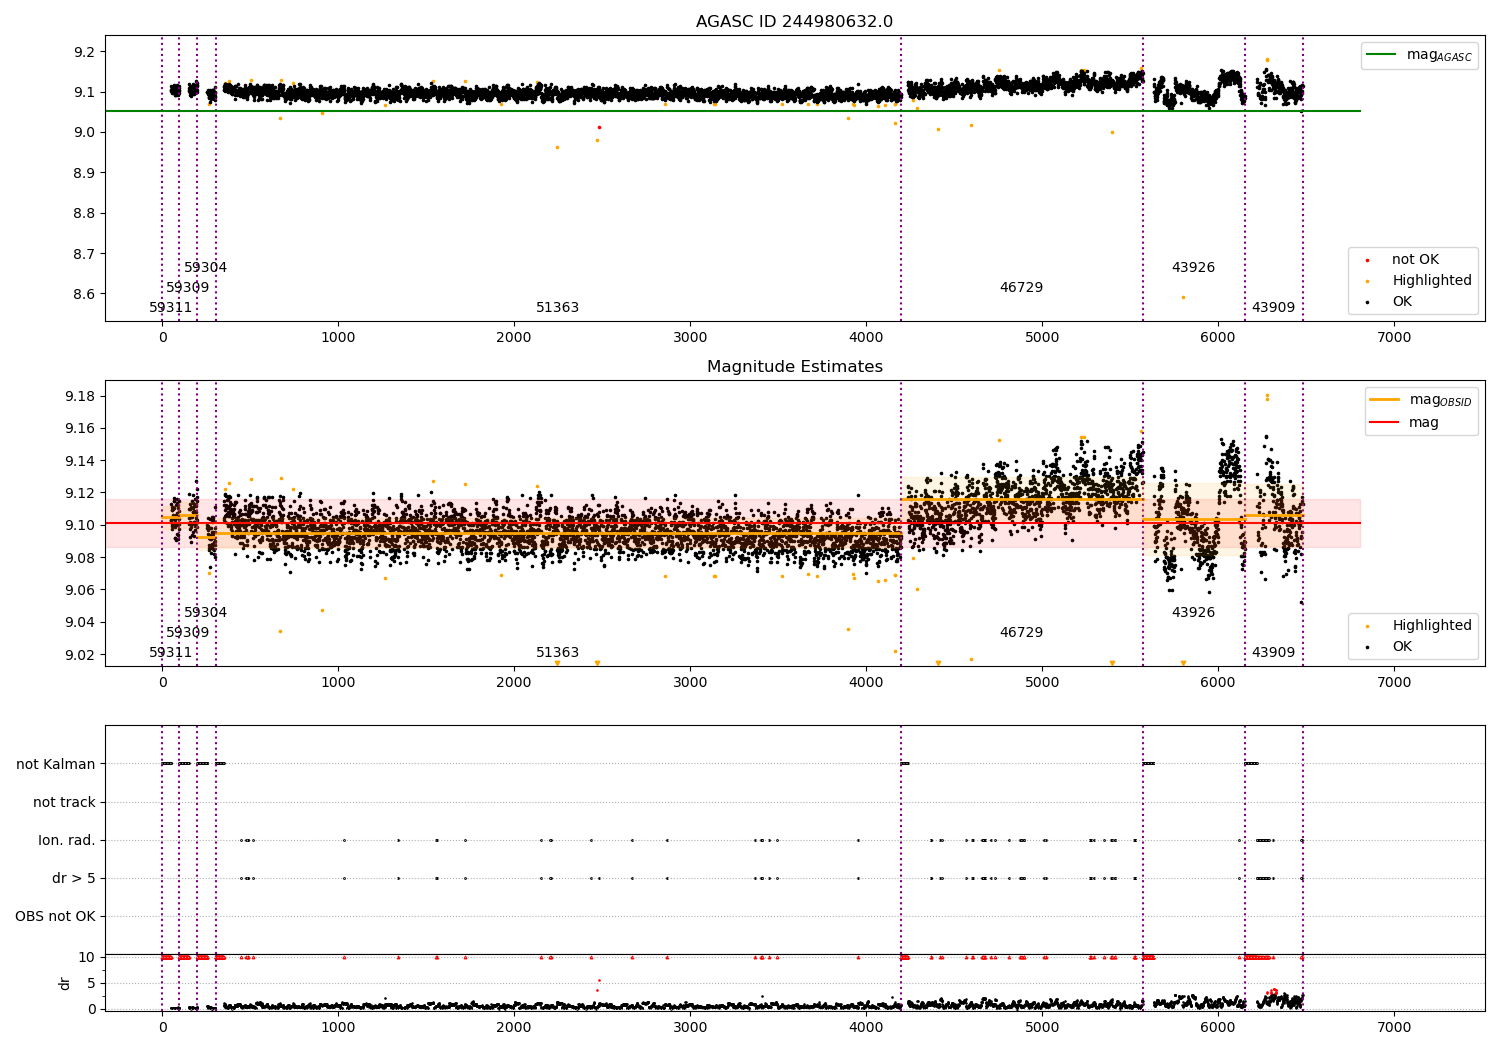Click OBSID label 46729 in top plot
This screenshot has width=1500, height=1050.
pyautogui.click(x=1021, y=288)
